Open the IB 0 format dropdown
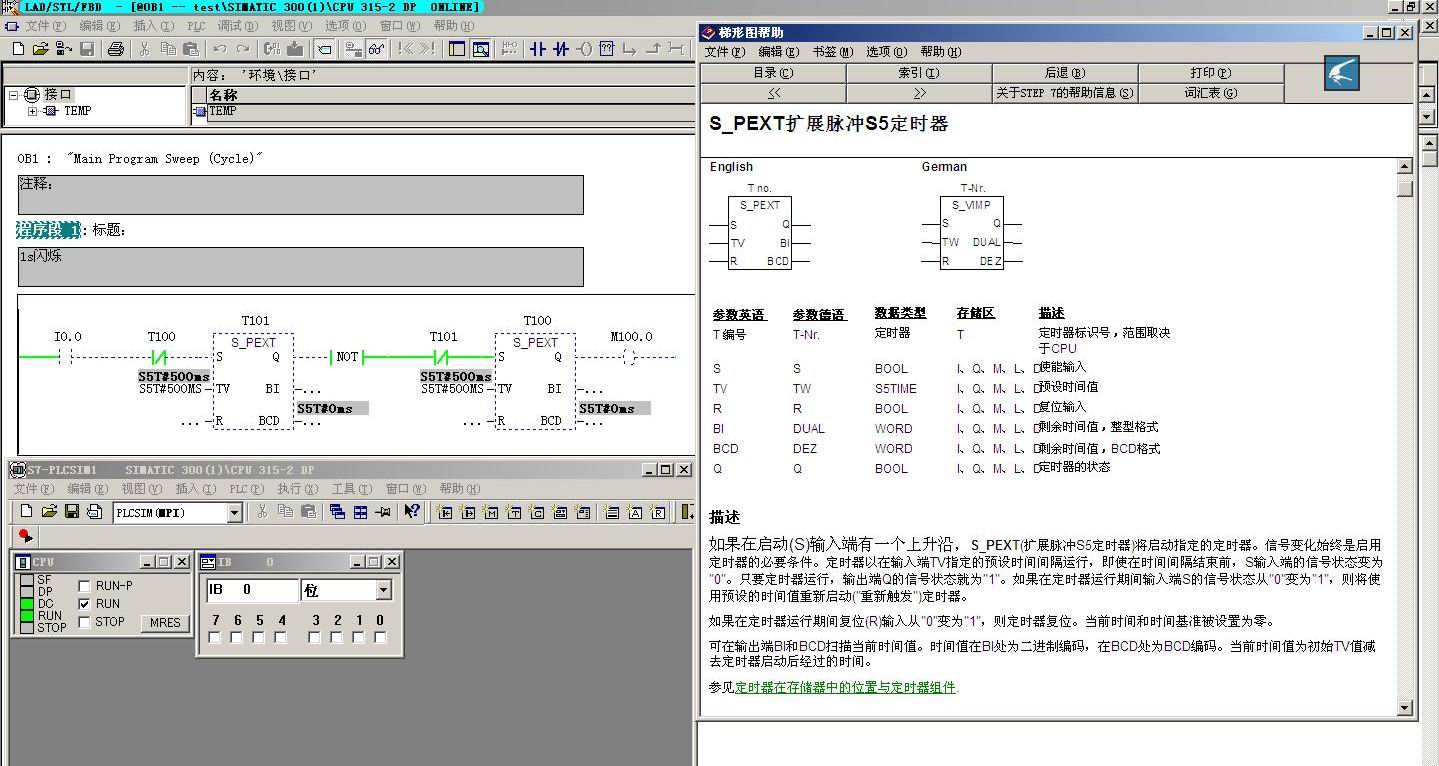The height and width of the screenshot is (766, 1439). point(383,591)
